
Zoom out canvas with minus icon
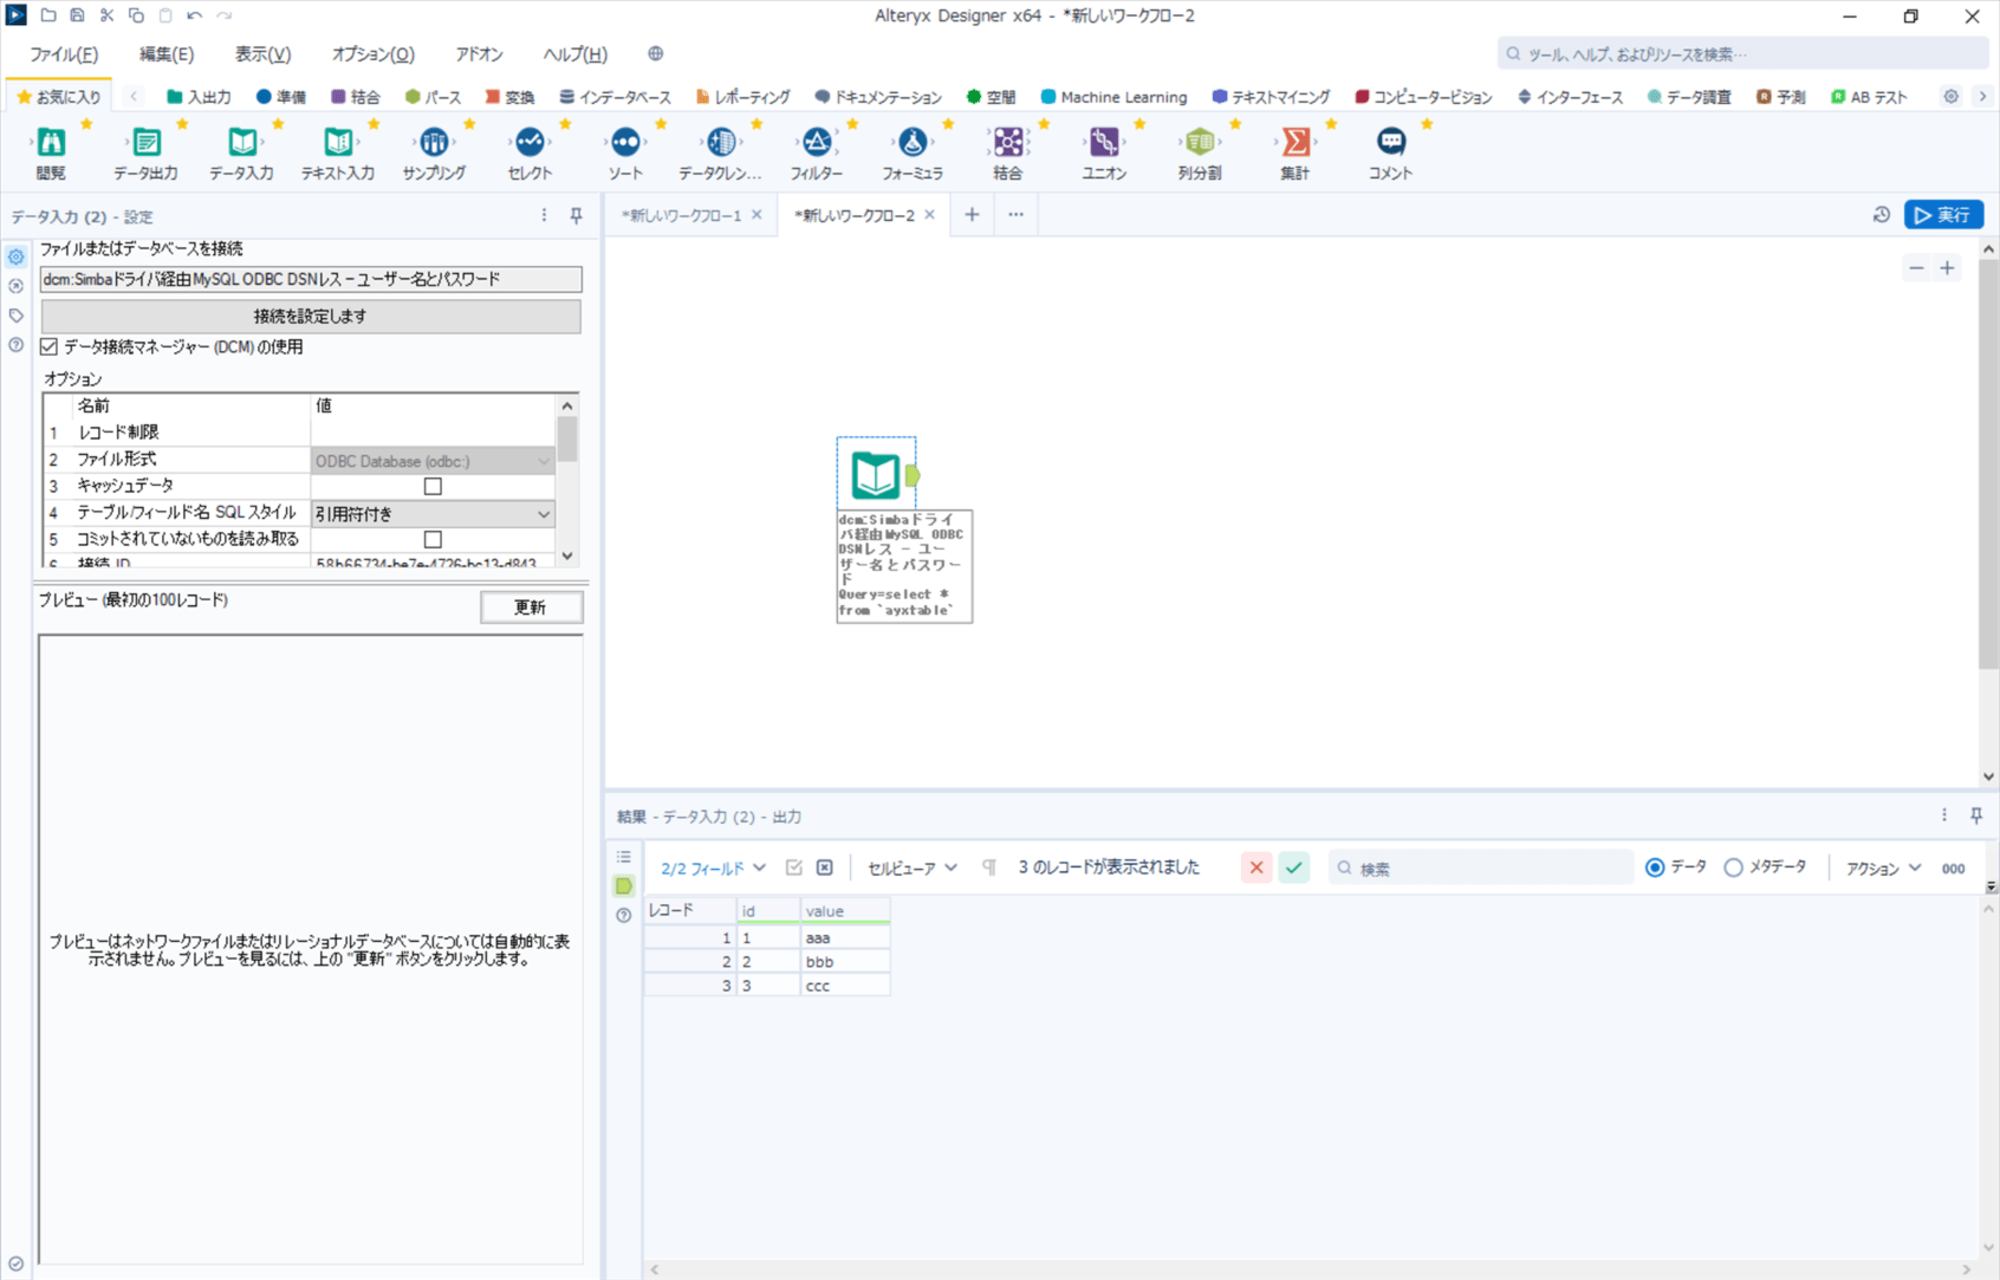[x=1916, y=268]
